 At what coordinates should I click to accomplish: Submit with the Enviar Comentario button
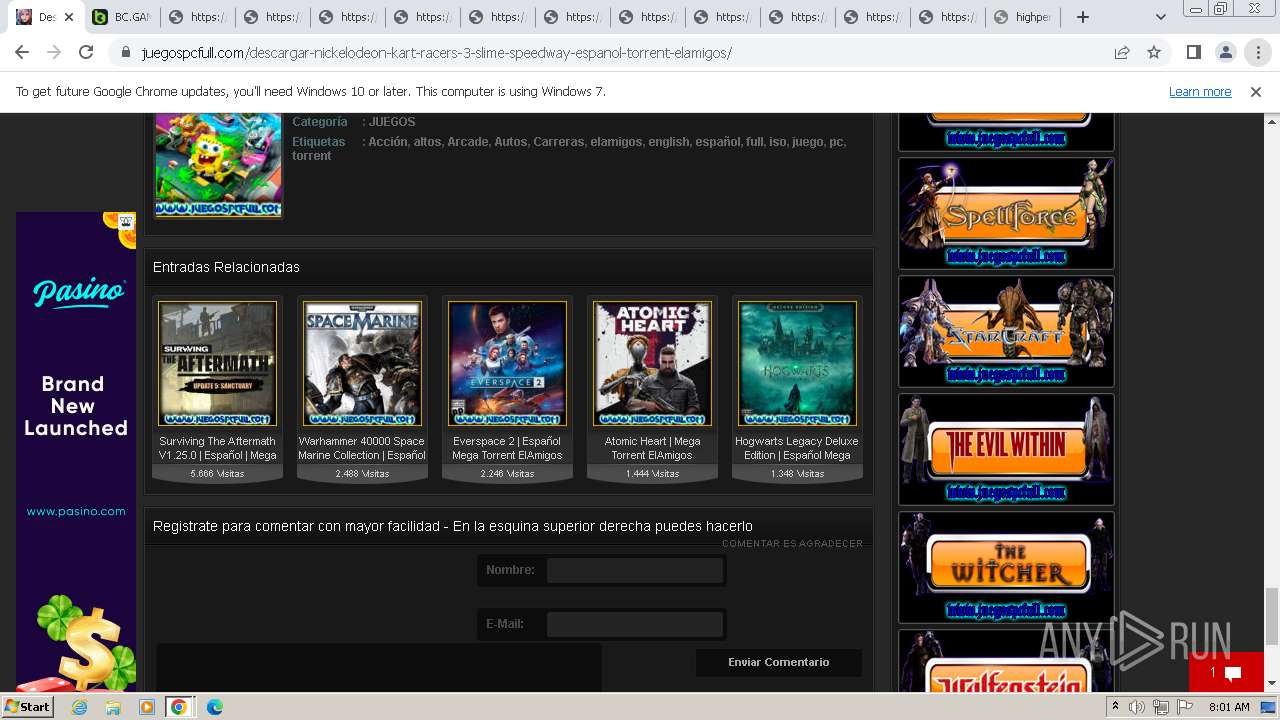pos(778,662)
